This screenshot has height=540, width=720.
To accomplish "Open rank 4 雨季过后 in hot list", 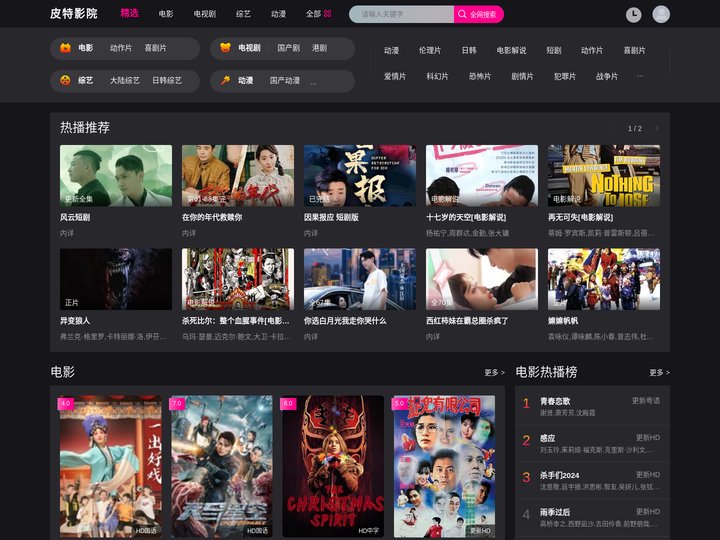I will coord(592,518).
